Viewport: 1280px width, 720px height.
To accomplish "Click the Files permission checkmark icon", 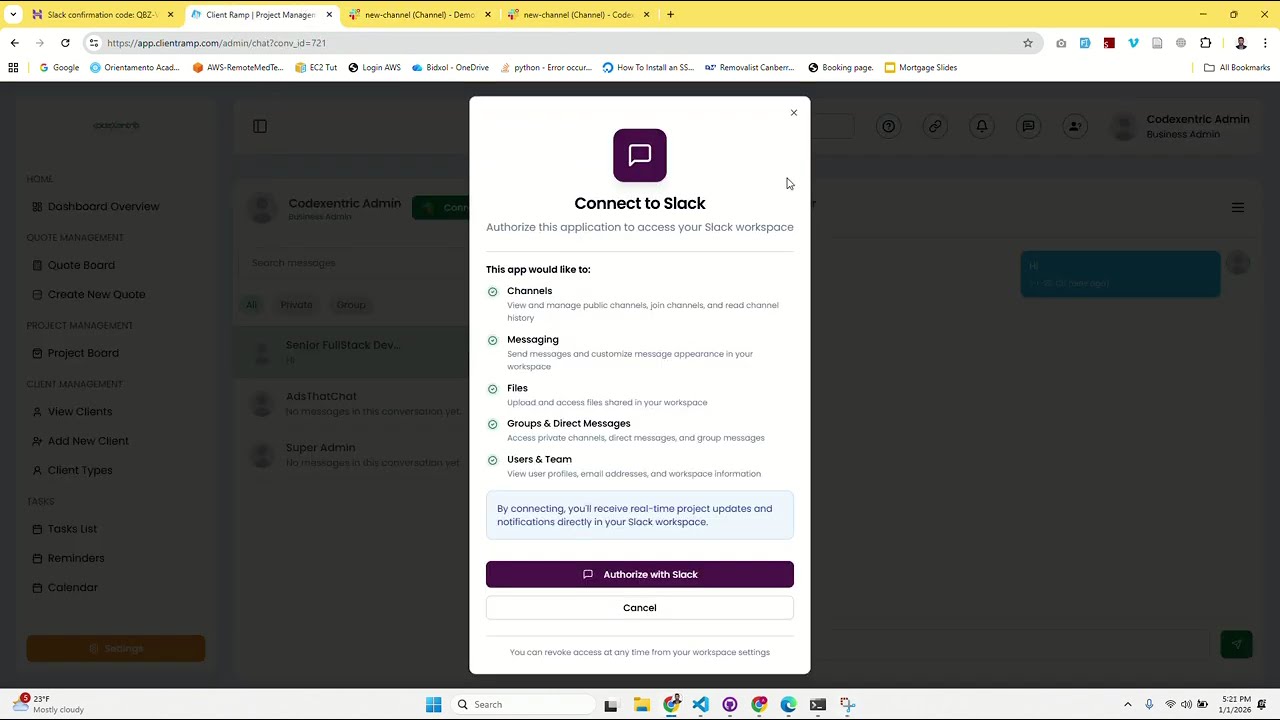I will 492,389.
